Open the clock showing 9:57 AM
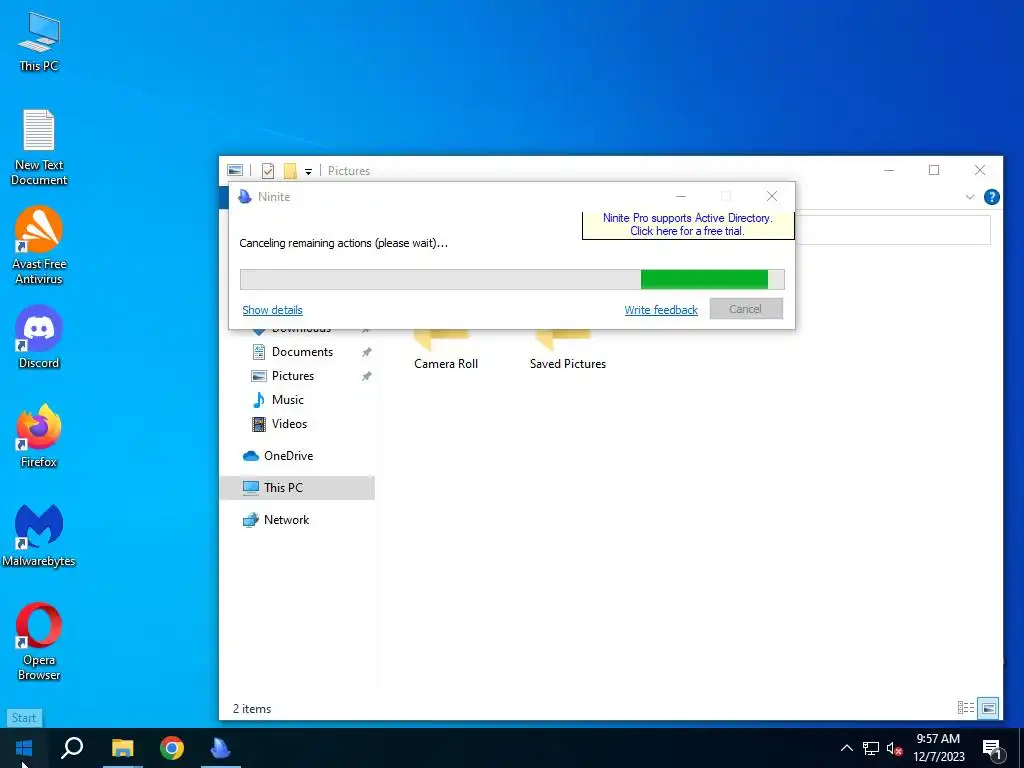Screen dimensions: 1024x768 pos(938,748)
